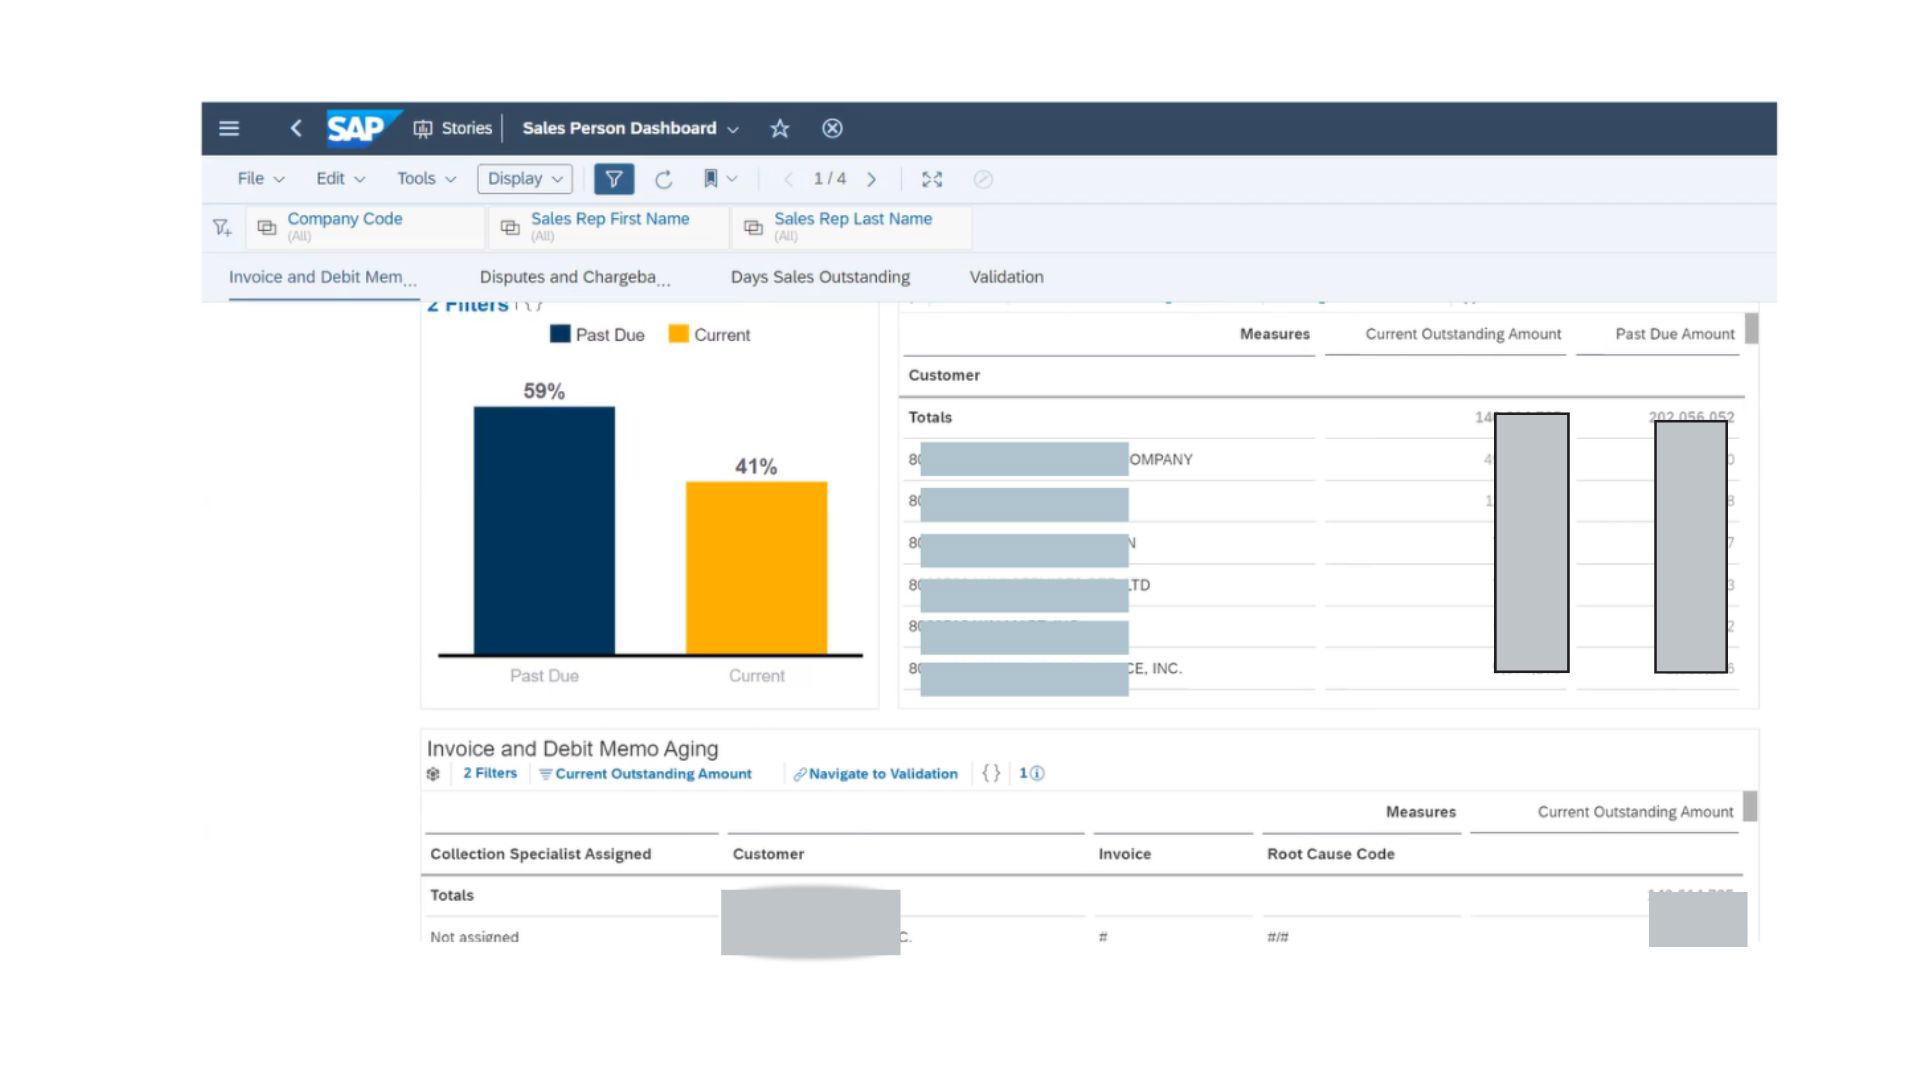Toggle the filter bar funnel button
This screenshot has width=1920, height=1080.
614,179
